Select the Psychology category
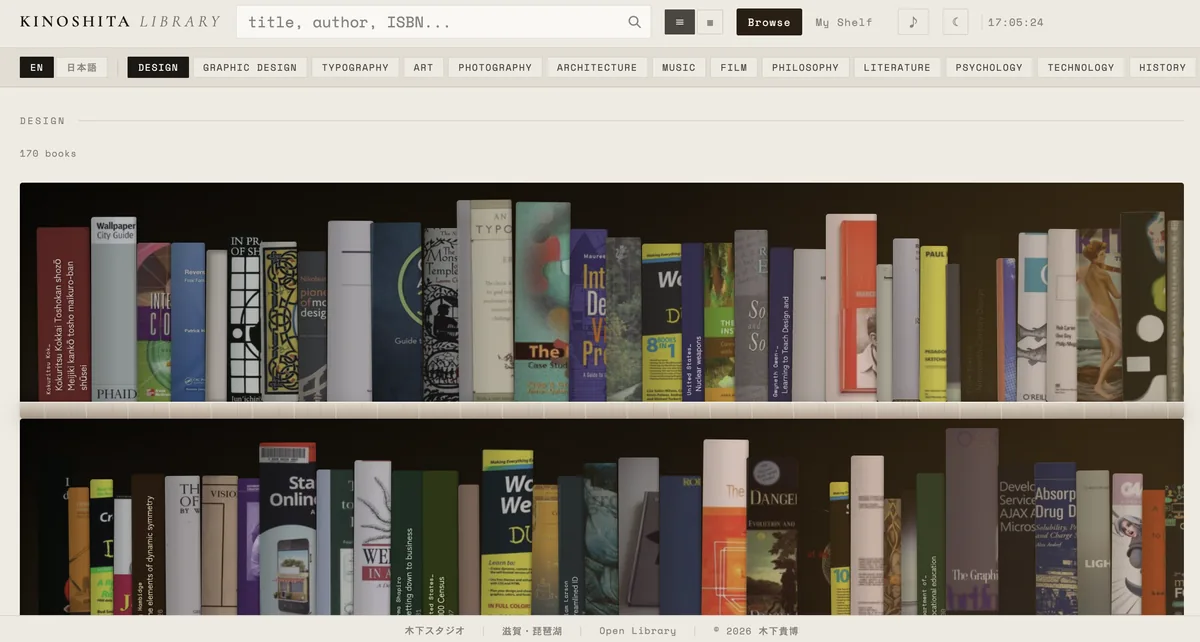Viewport: 1200px width, 642px height. (x=989, y=67)
